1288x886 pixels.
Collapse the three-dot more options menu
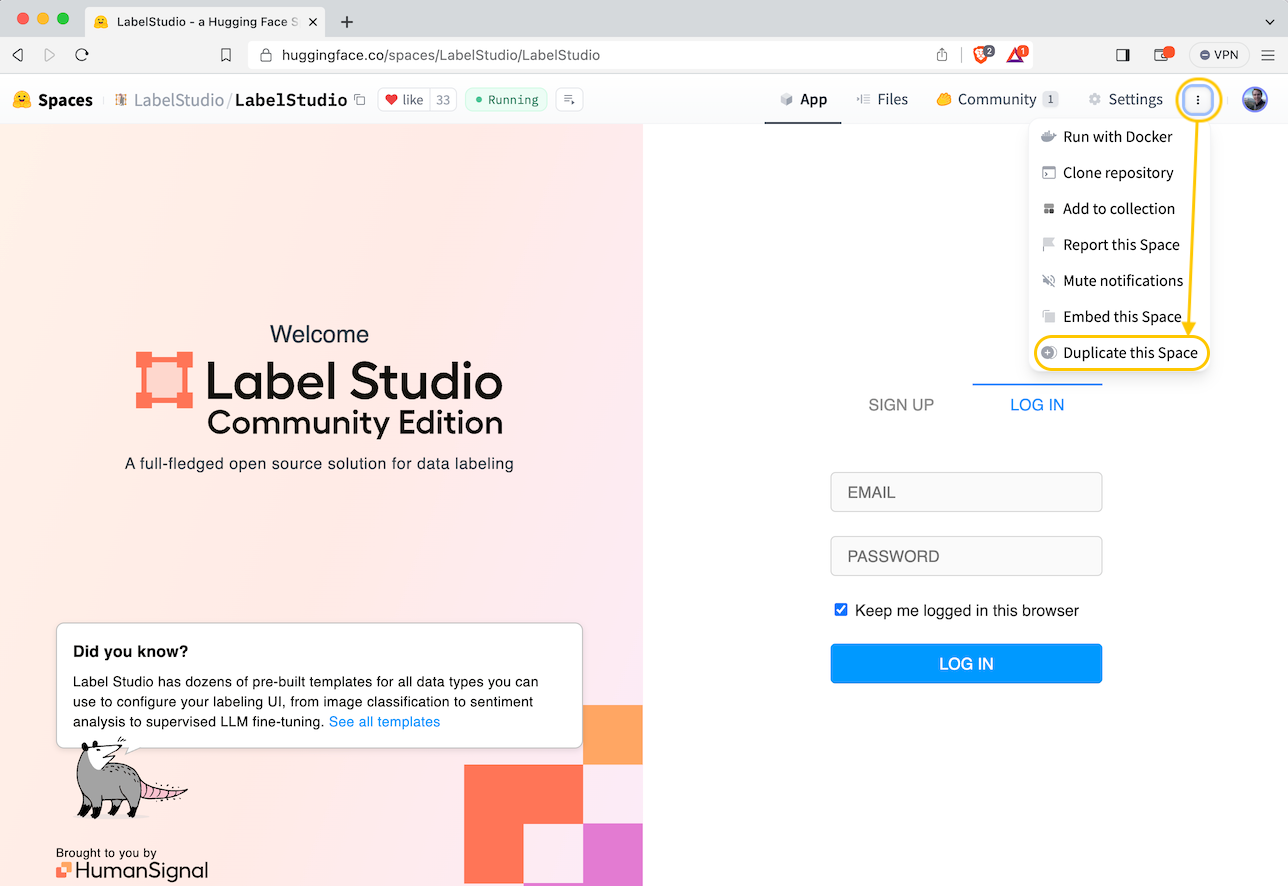point(1198,99)
